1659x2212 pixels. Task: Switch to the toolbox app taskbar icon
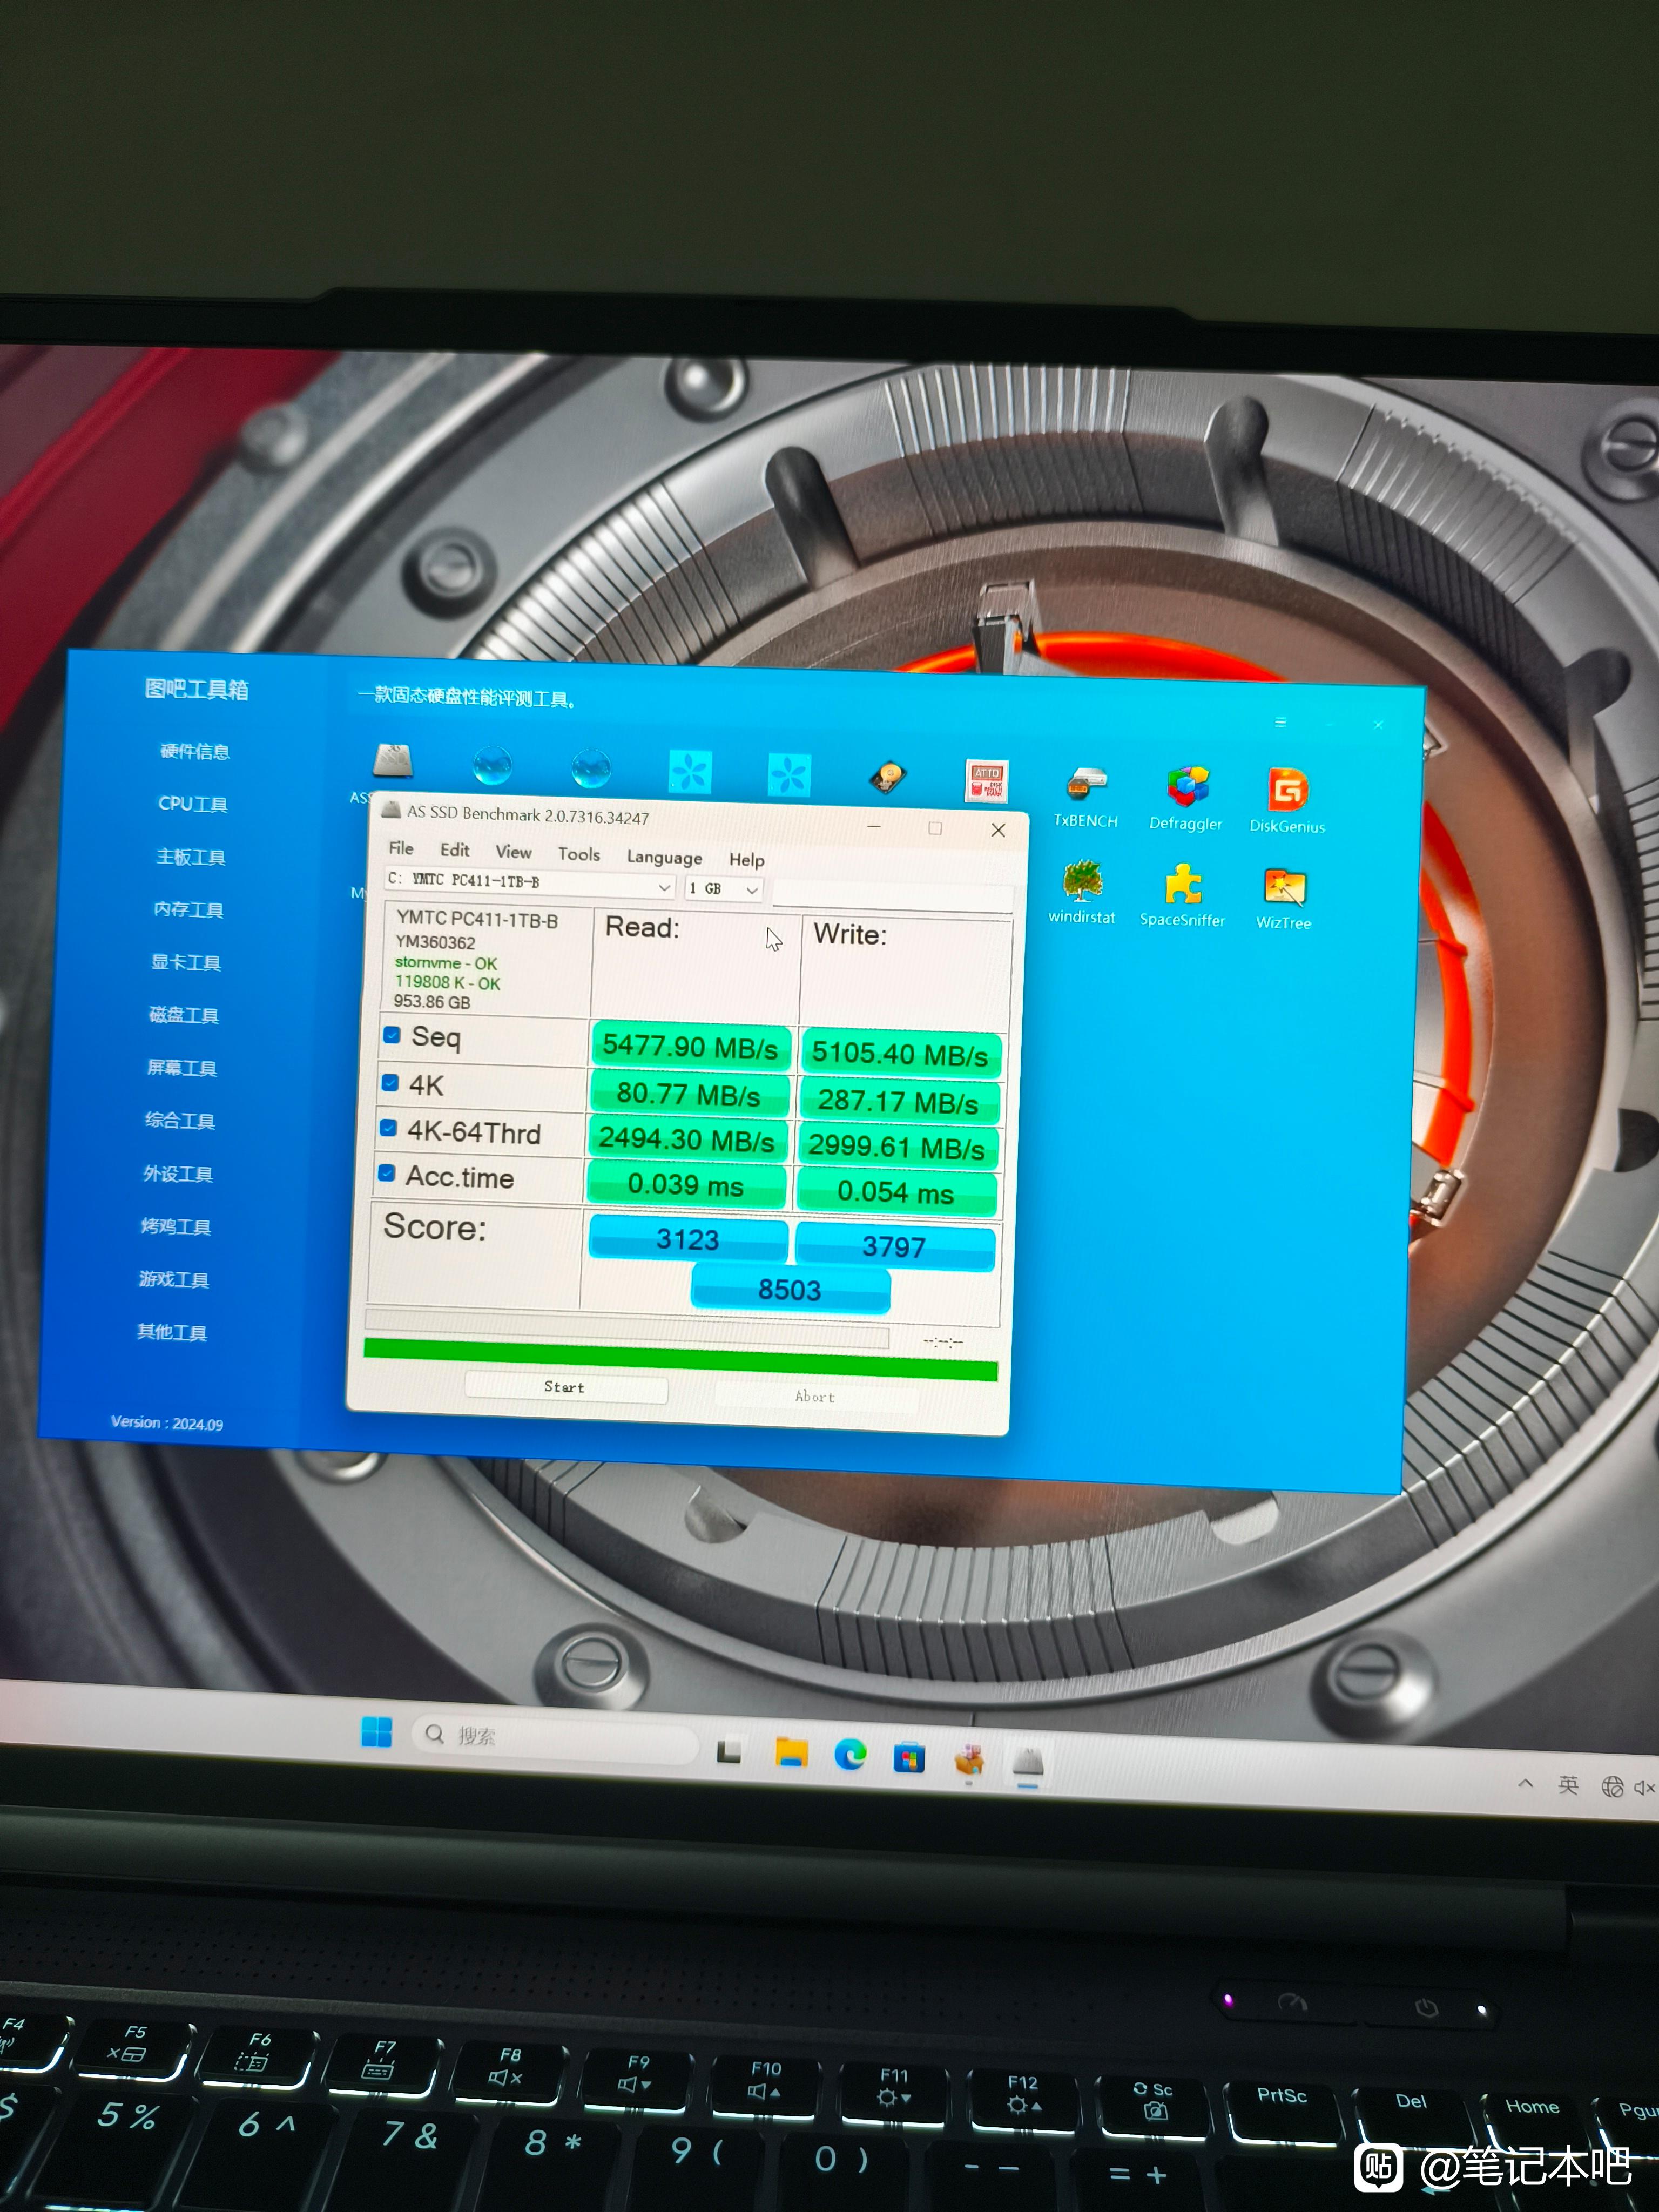coord(969,1760)
